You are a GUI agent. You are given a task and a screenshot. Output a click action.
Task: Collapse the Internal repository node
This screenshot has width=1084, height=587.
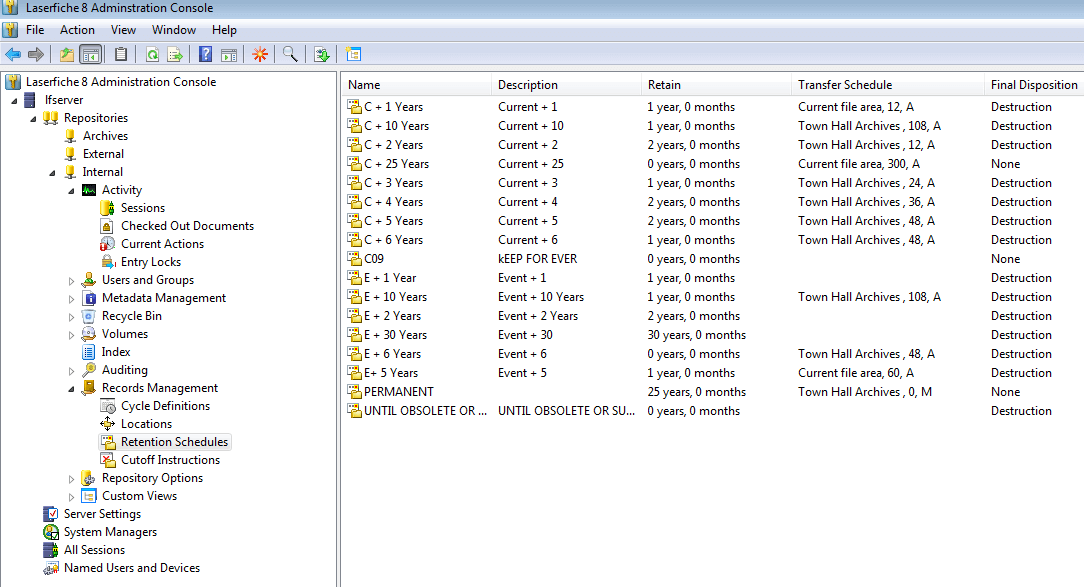click(x=53, y=173)
